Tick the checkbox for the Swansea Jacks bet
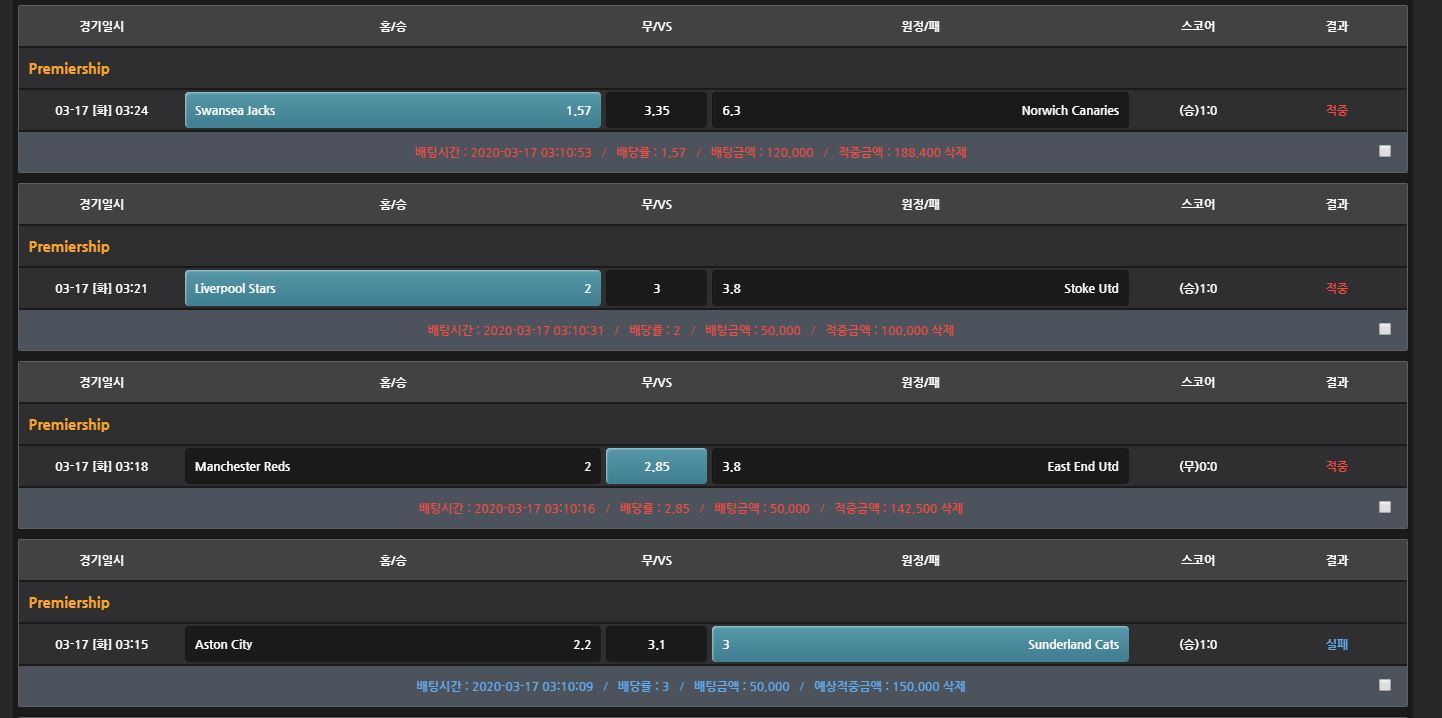This screenshot has width=1442, height=718. pos(1384,151)
